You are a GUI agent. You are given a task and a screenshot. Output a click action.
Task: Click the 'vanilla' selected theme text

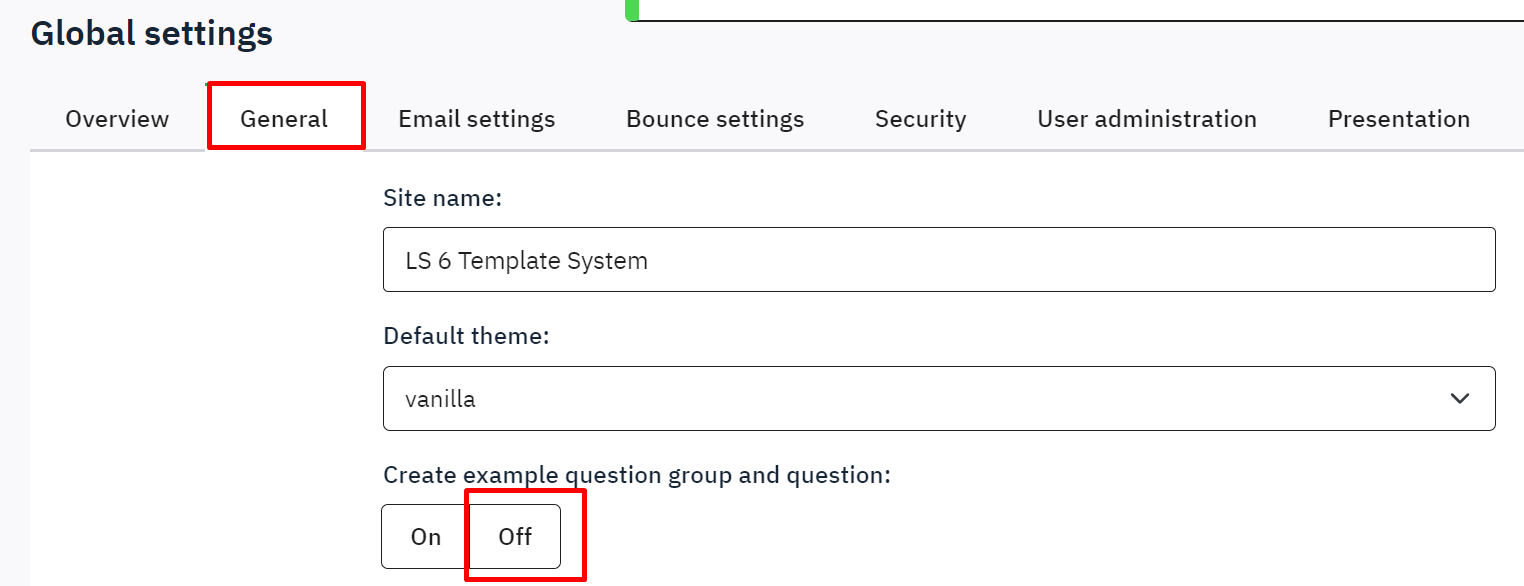[x=440, y=399]
